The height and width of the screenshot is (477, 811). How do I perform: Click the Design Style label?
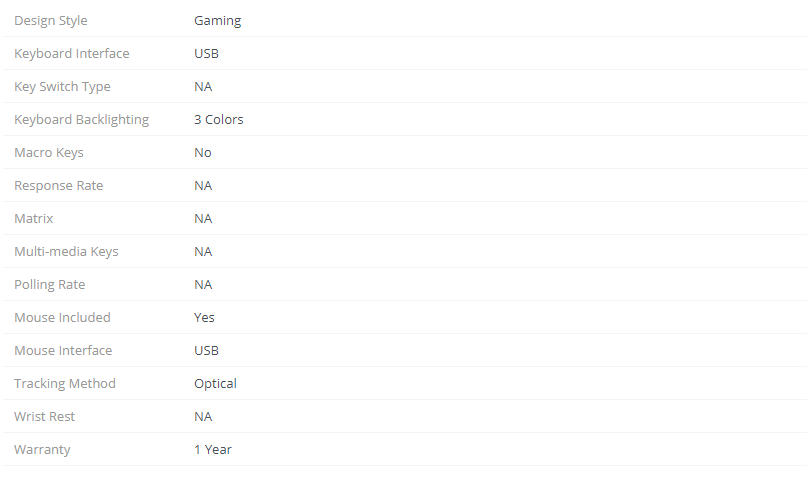51,21
